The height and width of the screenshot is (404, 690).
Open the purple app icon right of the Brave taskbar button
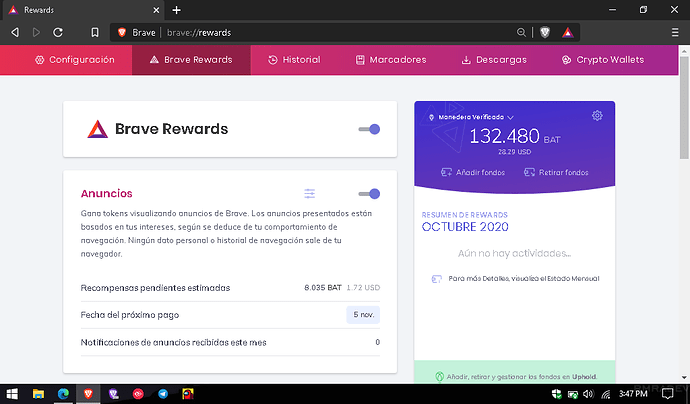[113, 393]
